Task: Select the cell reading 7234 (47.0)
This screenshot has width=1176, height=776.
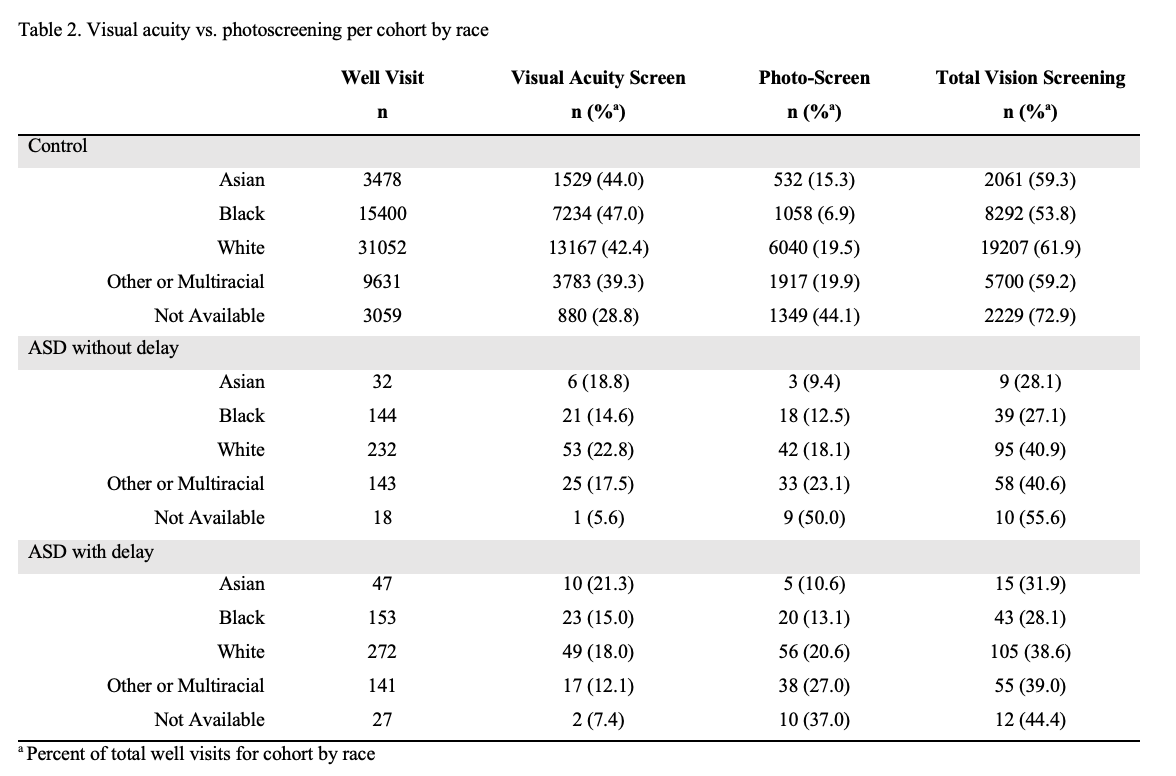Action: coord(598,214)
